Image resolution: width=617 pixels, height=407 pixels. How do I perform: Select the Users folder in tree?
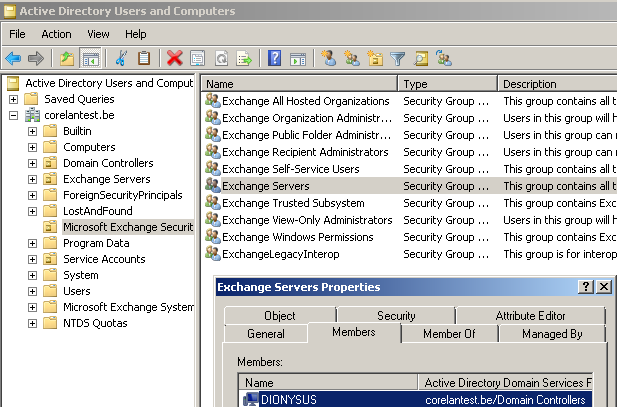77,291
